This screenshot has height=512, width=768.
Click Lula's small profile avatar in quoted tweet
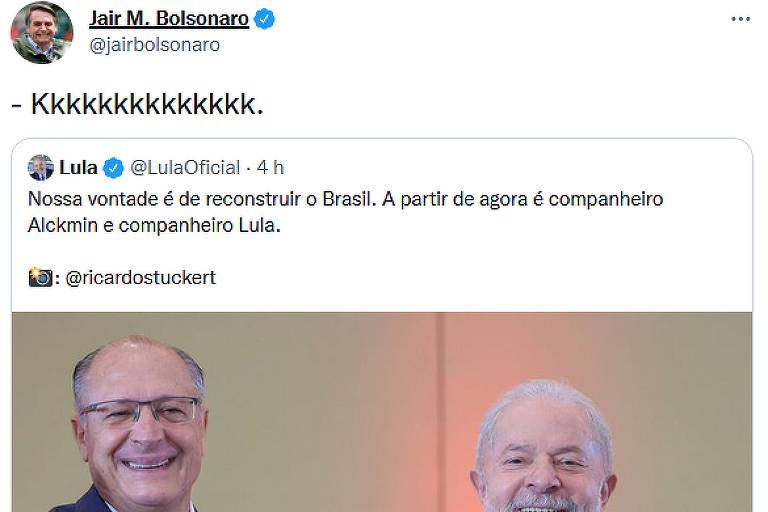tap(41, 168)
